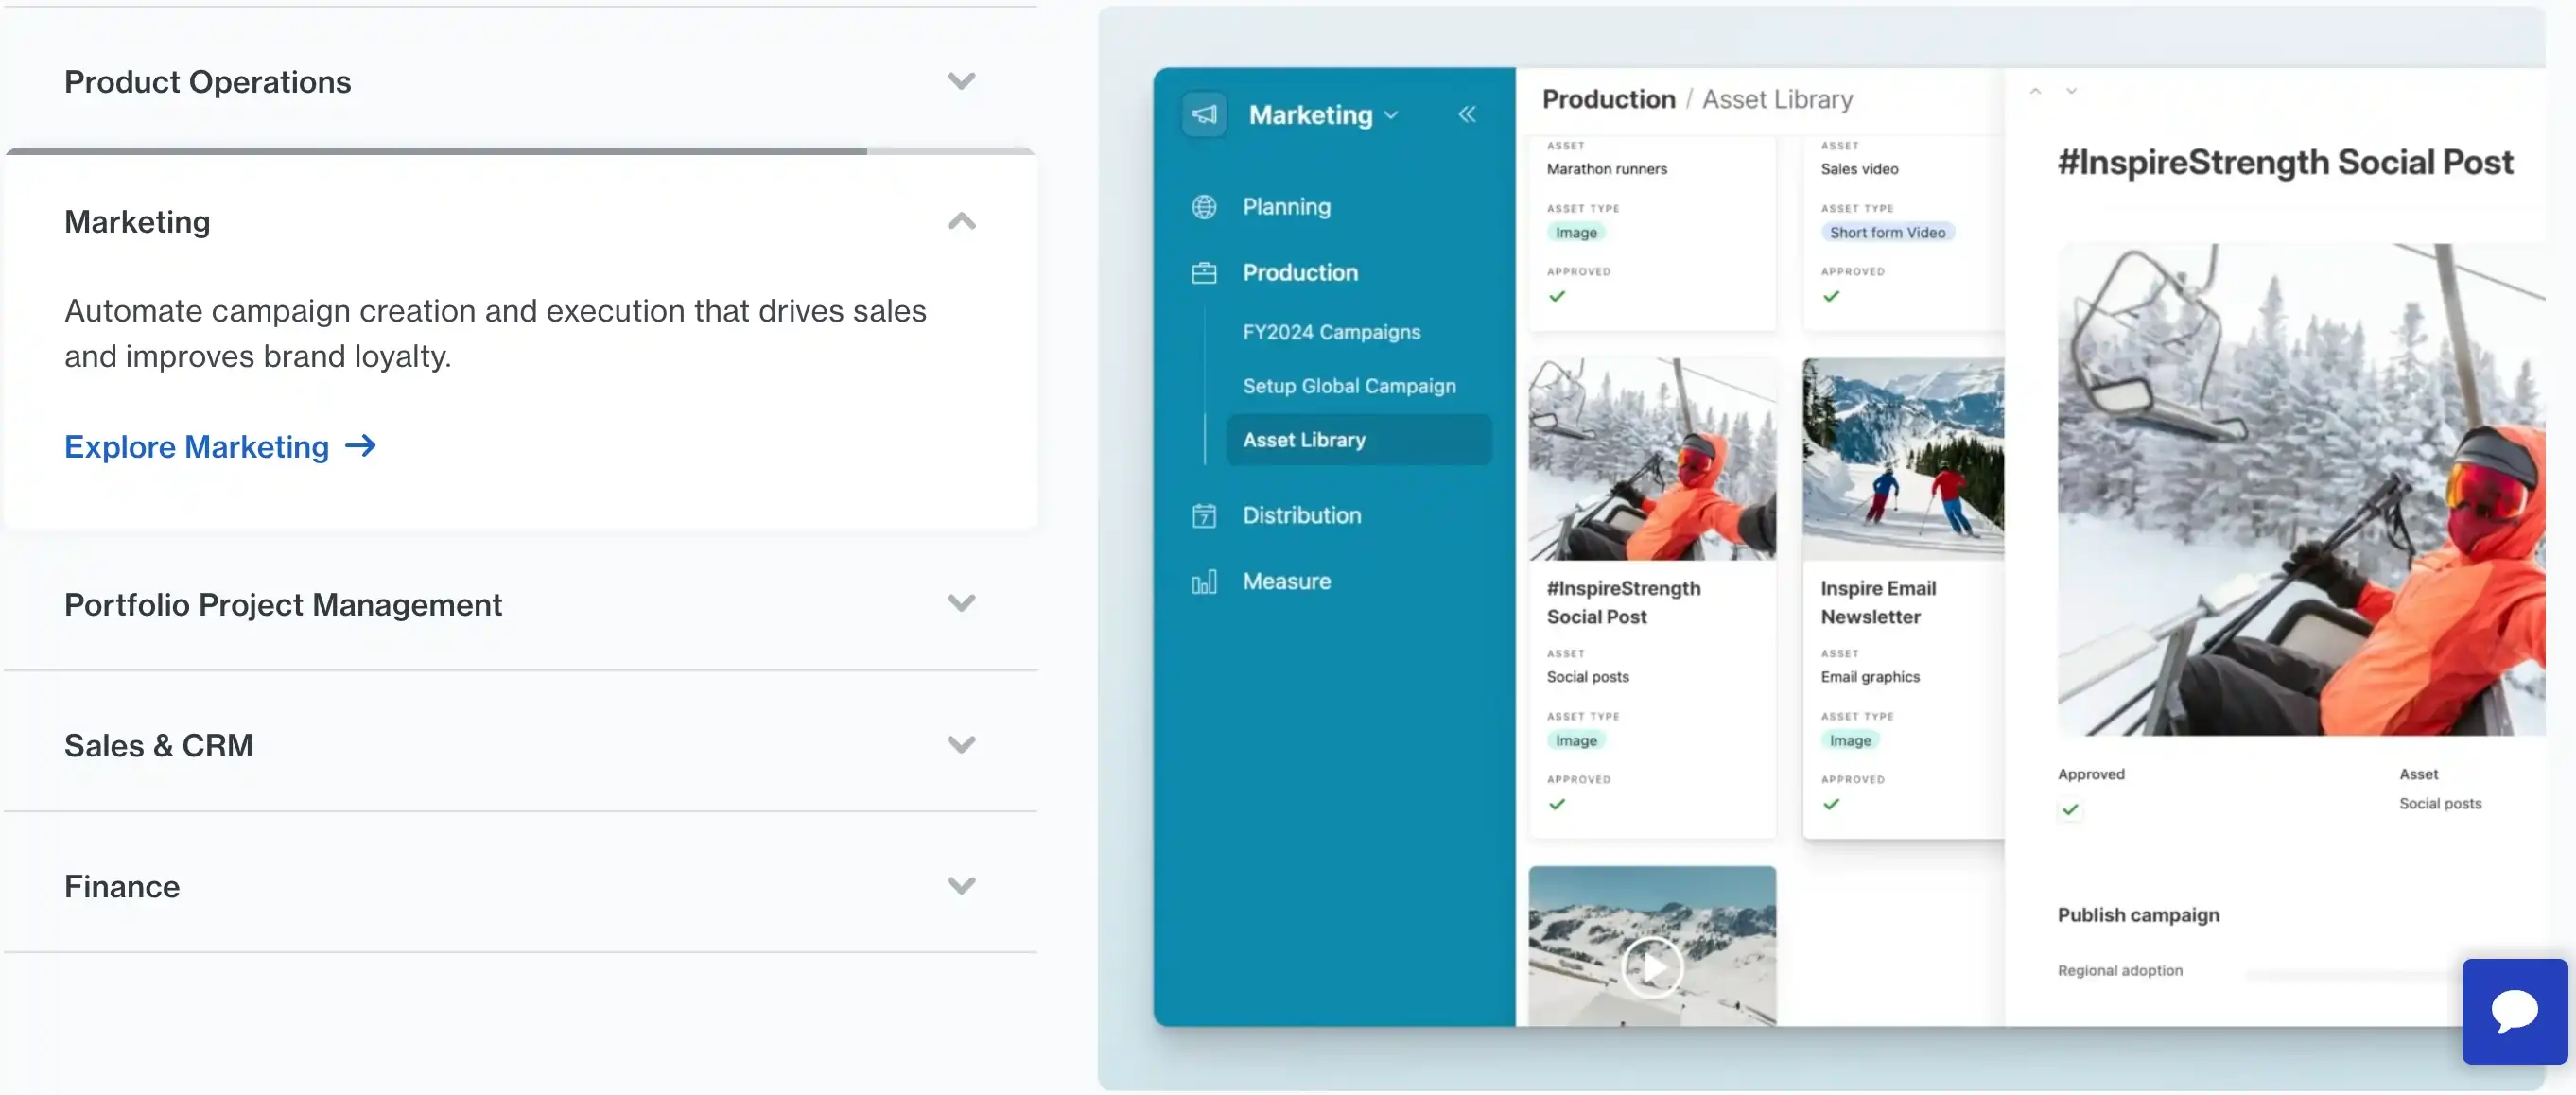Collapse the sidebar with double chevron icon
The height and width of the screenshot is (1095, 2576).
click(x=1466, y=114)
